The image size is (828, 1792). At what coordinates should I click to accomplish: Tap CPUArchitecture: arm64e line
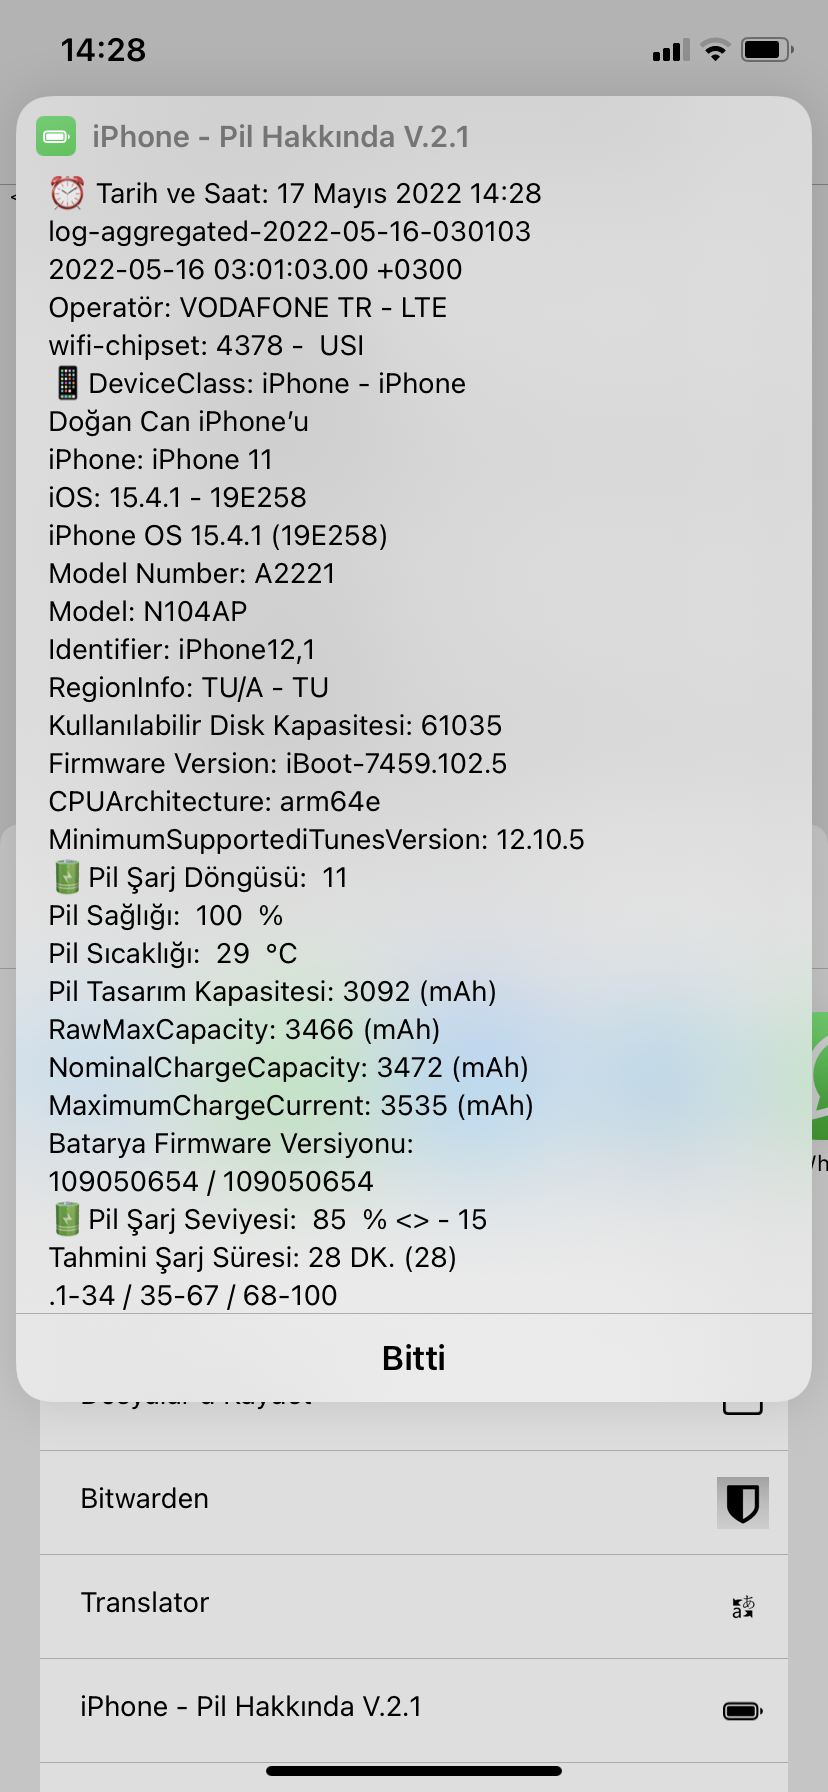click(215, 801)
